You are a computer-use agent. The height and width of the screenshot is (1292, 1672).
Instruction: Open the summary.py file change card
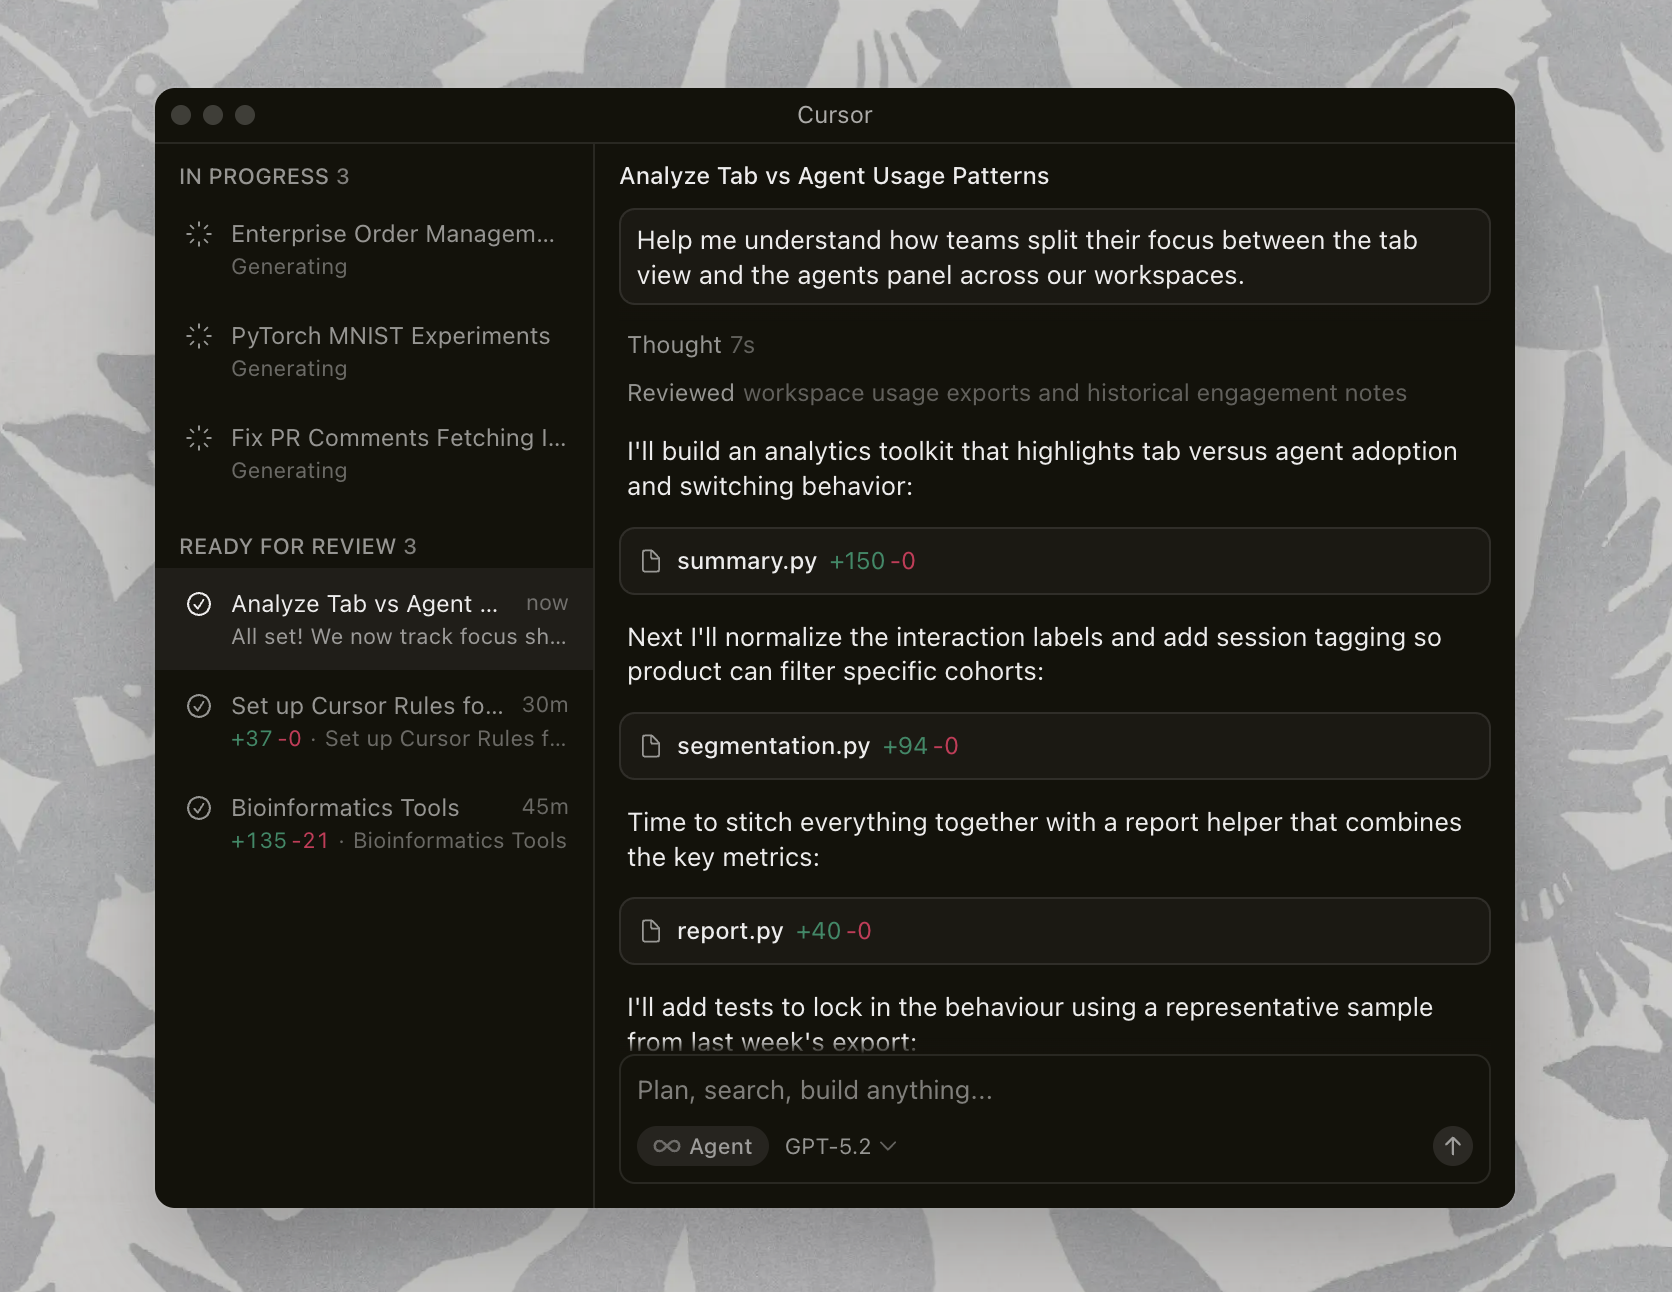pyautogui.click(x=1054, y=561)
